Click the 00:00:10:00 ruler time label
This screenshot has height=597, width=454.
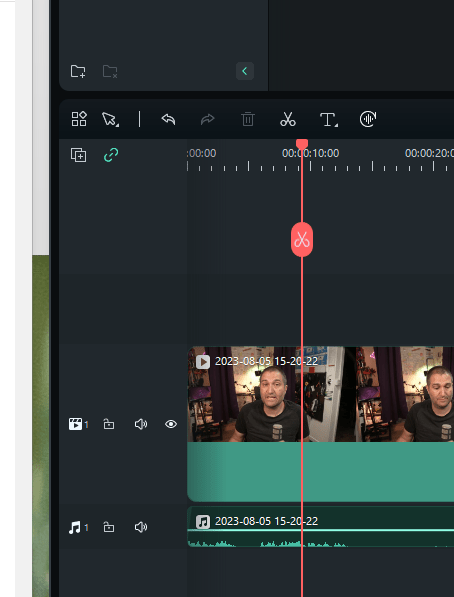point(310,153)
